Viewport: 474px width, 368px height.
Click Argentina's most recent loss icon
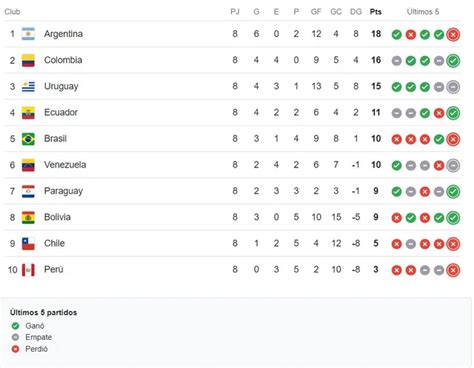pos(453,34)
